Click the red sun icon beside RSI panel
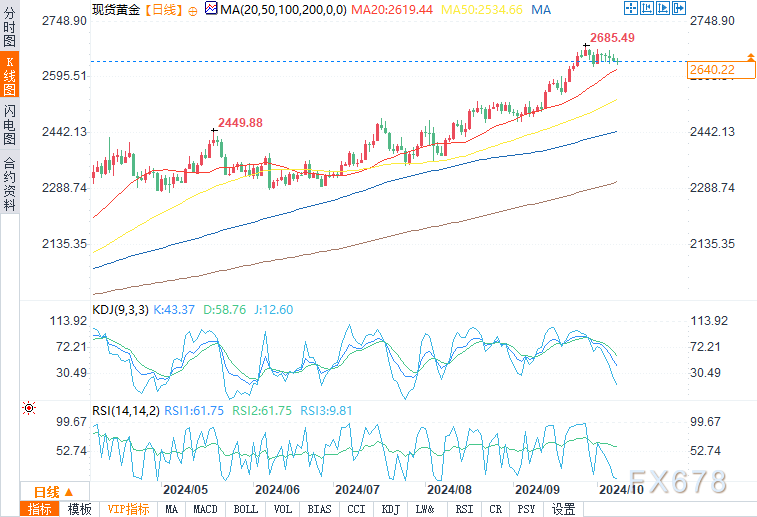Viewport: 757px width, 517px height. pos(29,408)
